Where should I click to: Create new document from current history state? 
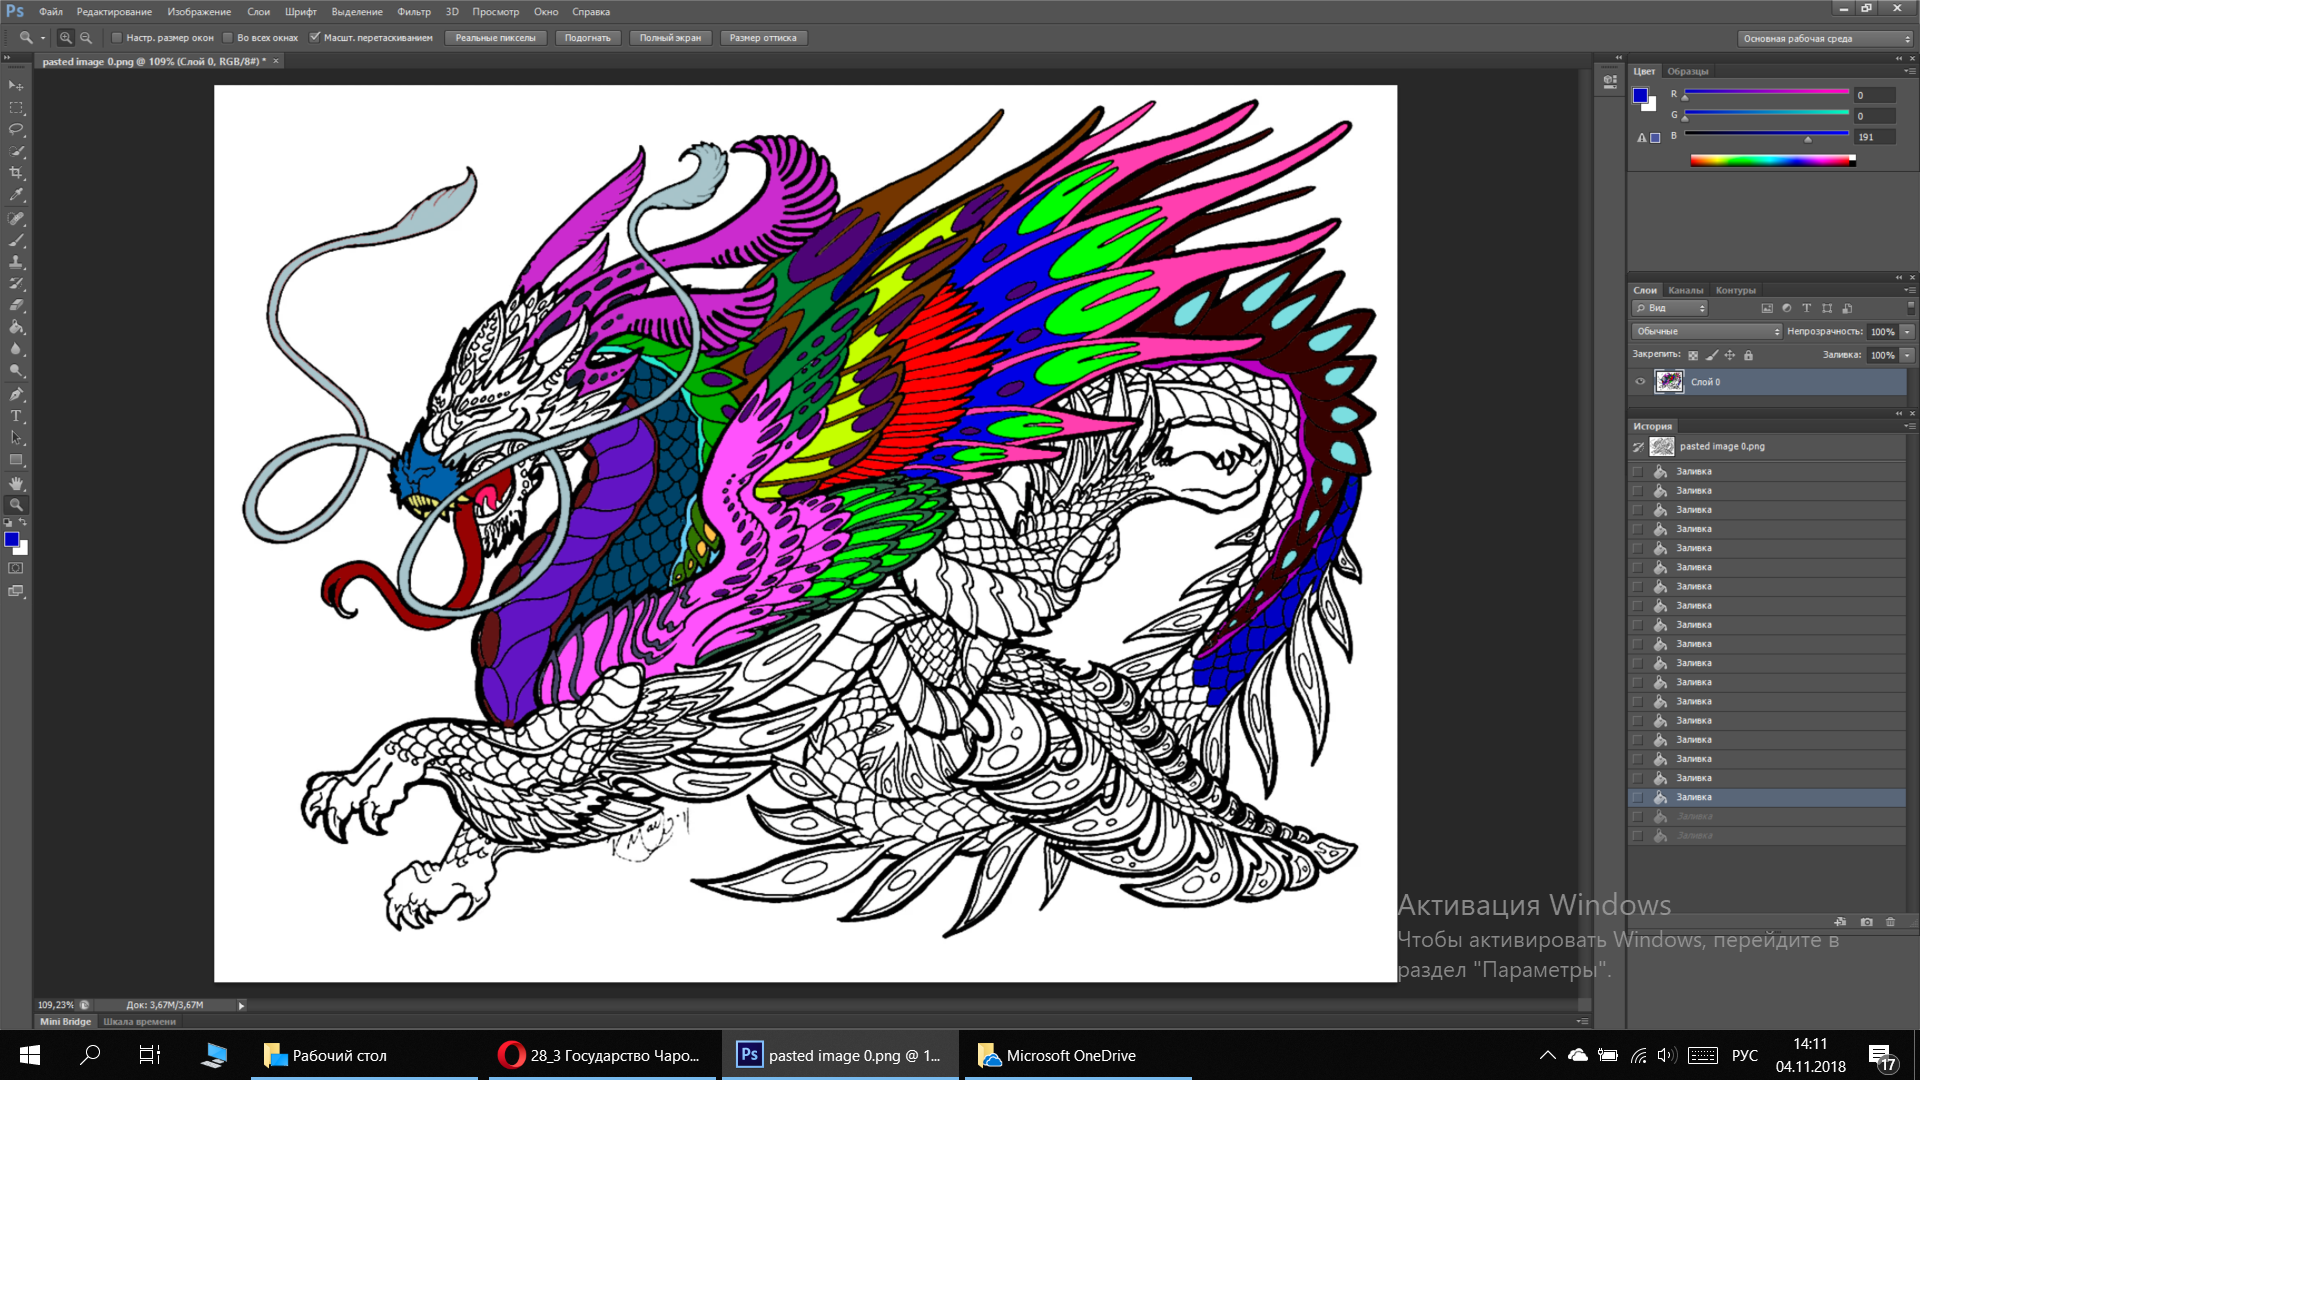[1840, 923]
